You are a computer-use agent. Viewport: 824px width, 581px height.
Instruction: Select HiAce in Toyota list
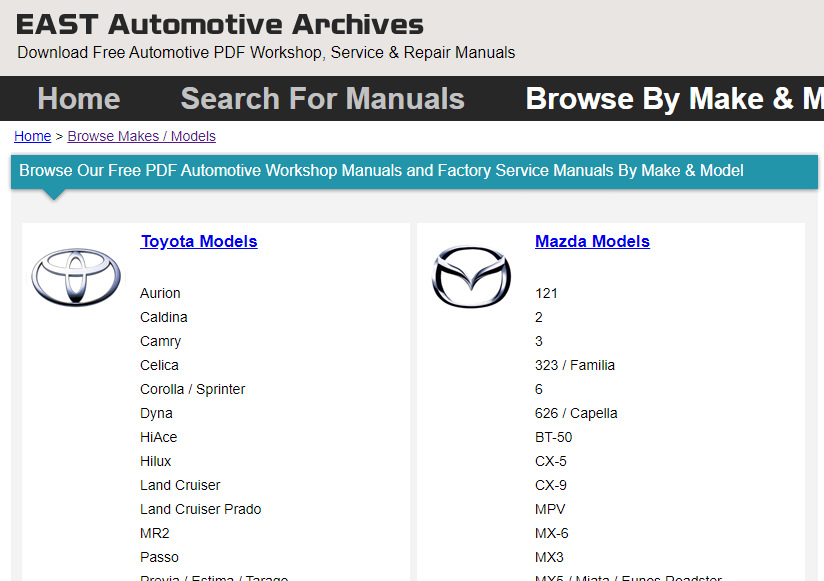point(159,437)
